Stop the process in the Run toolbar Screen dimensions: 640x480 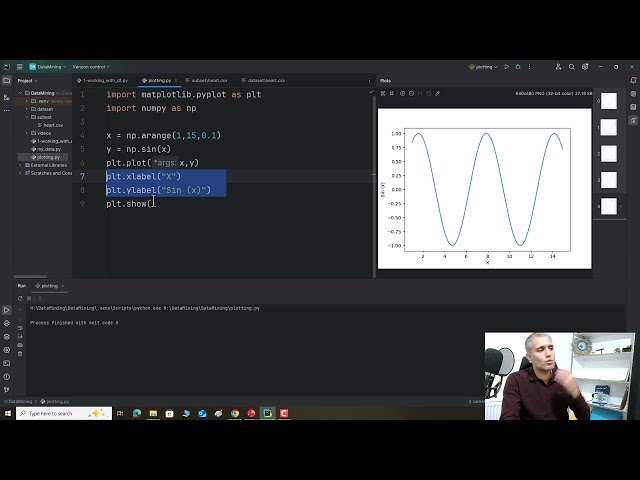click(x=29, y=298)
